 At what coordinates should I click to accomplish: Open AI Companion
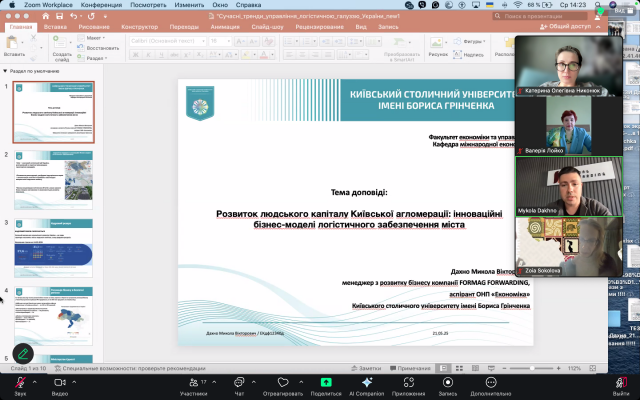367,383
